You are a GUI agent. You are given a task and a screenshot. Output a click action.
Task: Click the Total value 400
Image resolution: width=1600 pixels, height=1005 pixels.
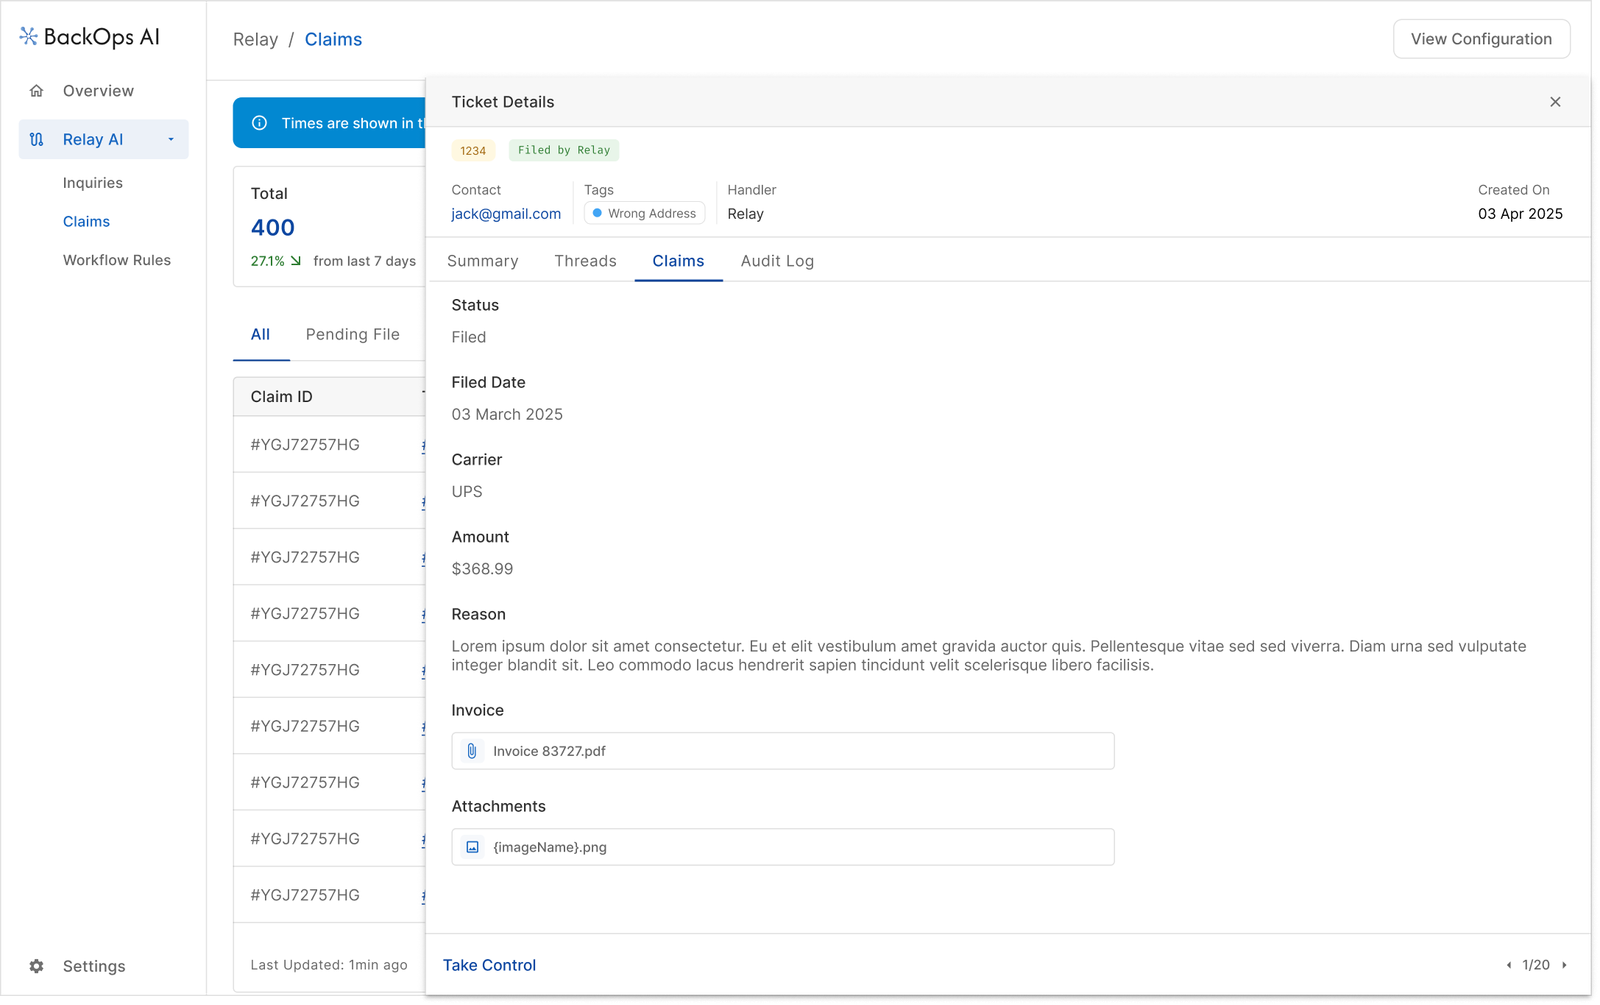pos(273,228)
